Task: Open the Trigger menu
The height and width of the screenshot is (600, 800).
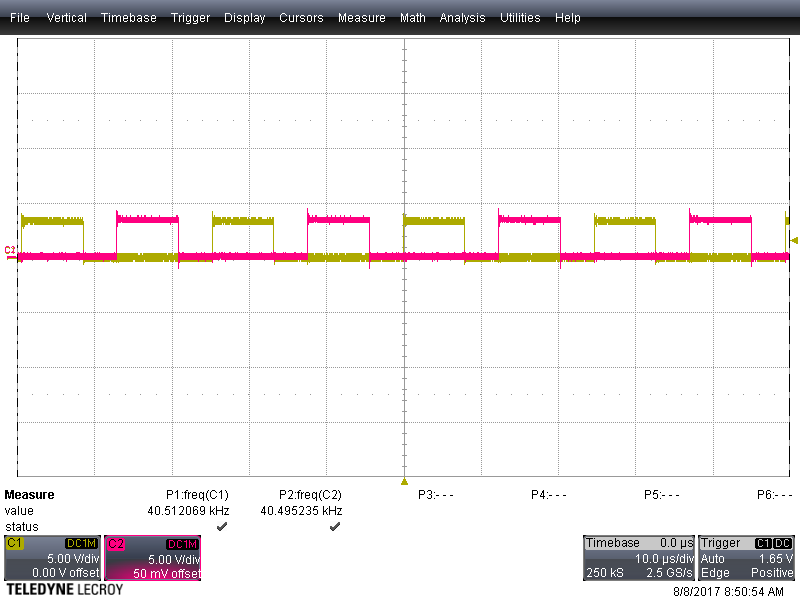Action: click(x=190, y=18)
